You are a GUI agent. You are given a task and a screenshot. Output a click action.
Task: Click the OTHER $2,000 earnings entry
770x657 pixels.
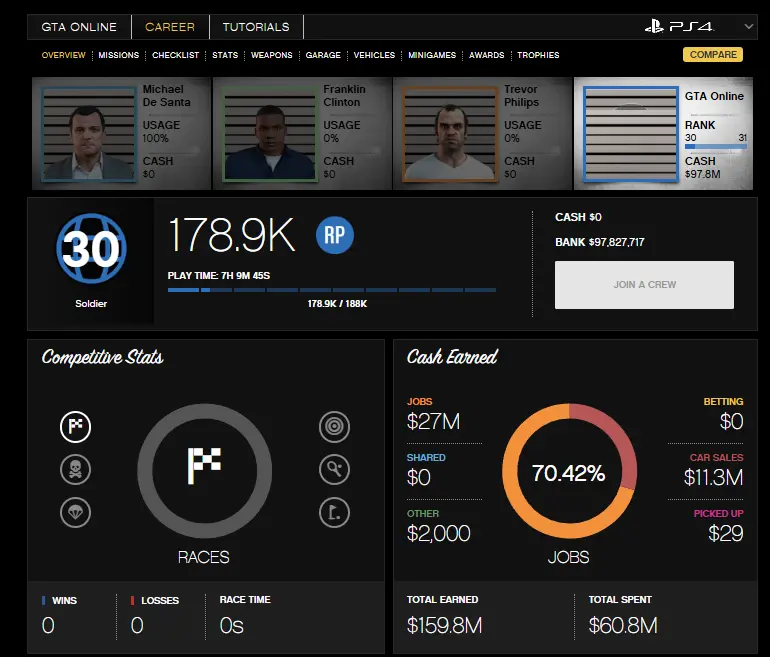[439, 526]
